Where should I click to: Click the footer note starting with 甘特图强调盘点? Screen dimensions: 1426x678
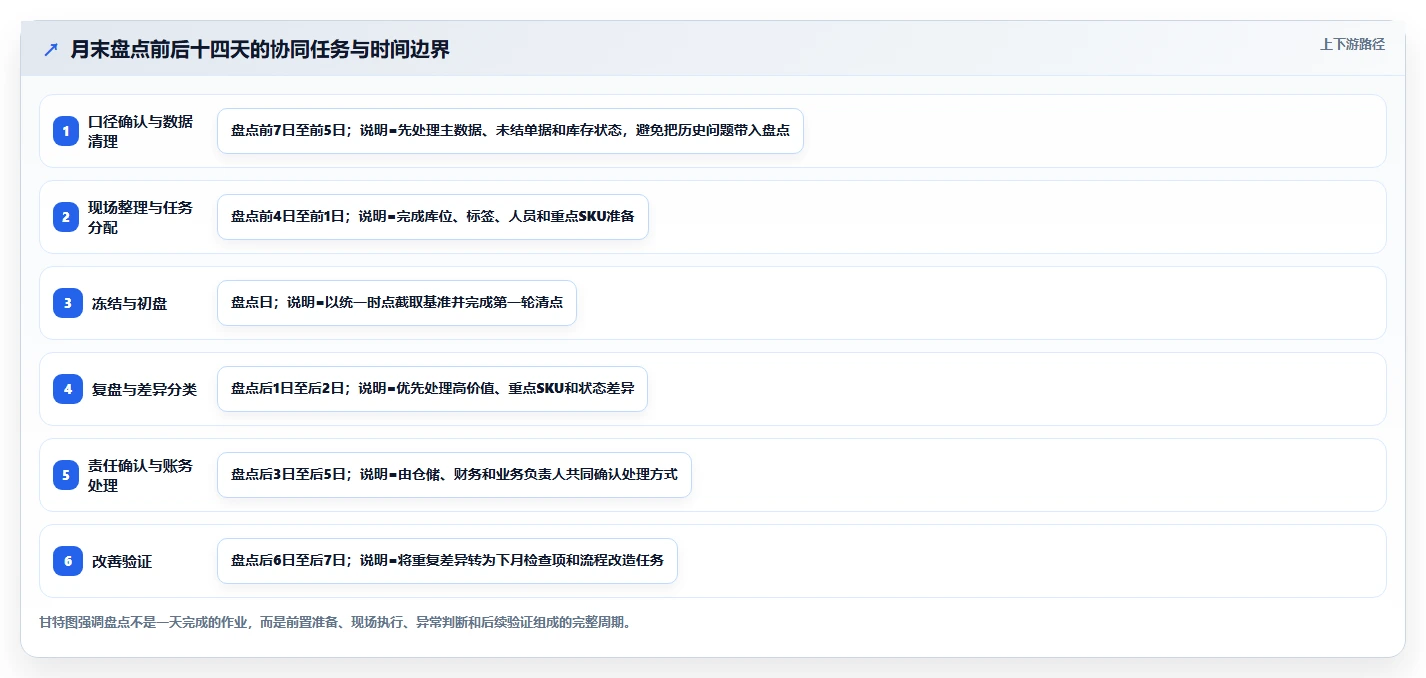[x=335, y=622]
